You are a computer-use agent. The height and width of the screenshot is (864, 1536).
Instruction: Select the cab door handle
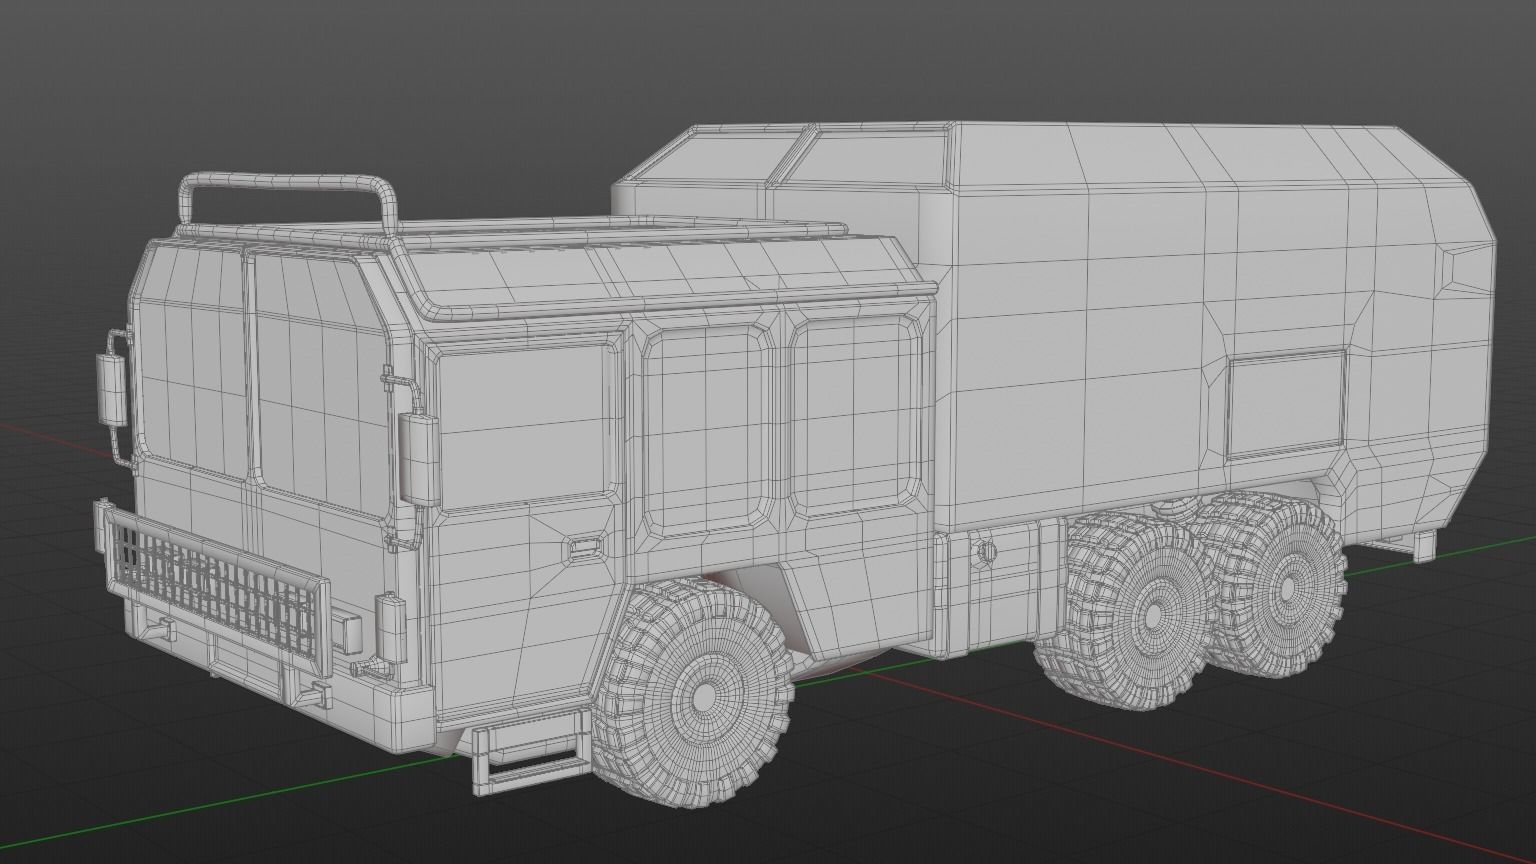pos(582,547)
